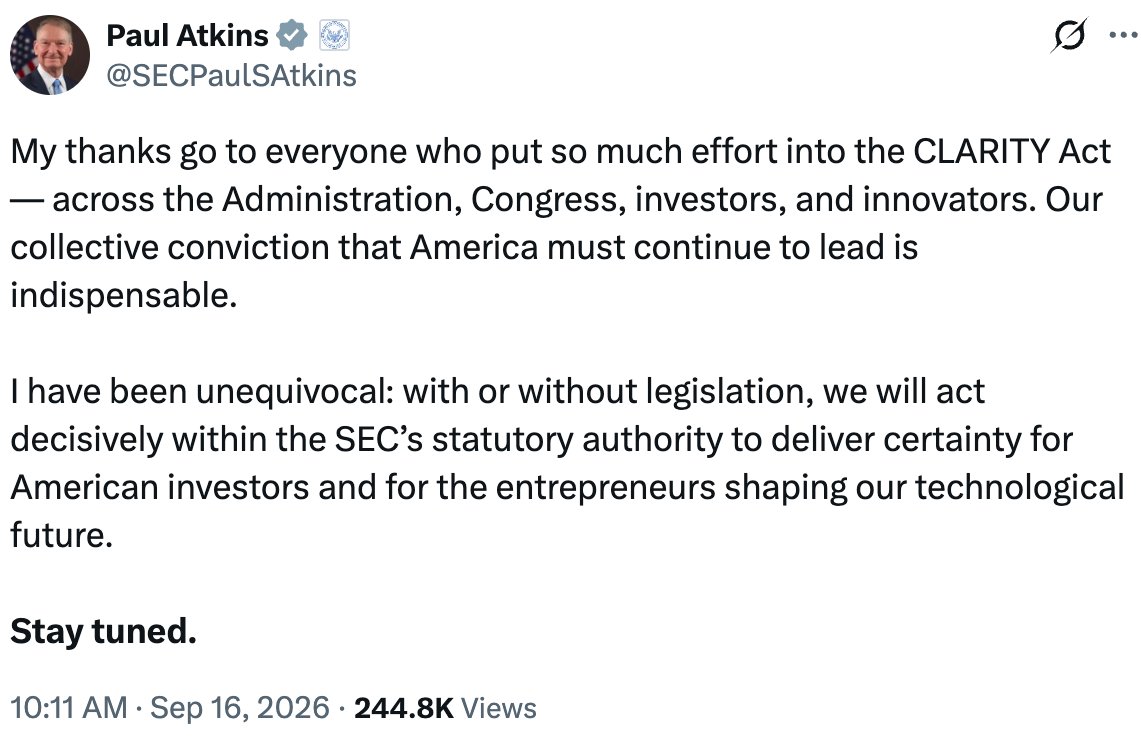The image size is (1141, 736).
Task: Click the phrase I have been unequivocal
Action: [202, 392]
